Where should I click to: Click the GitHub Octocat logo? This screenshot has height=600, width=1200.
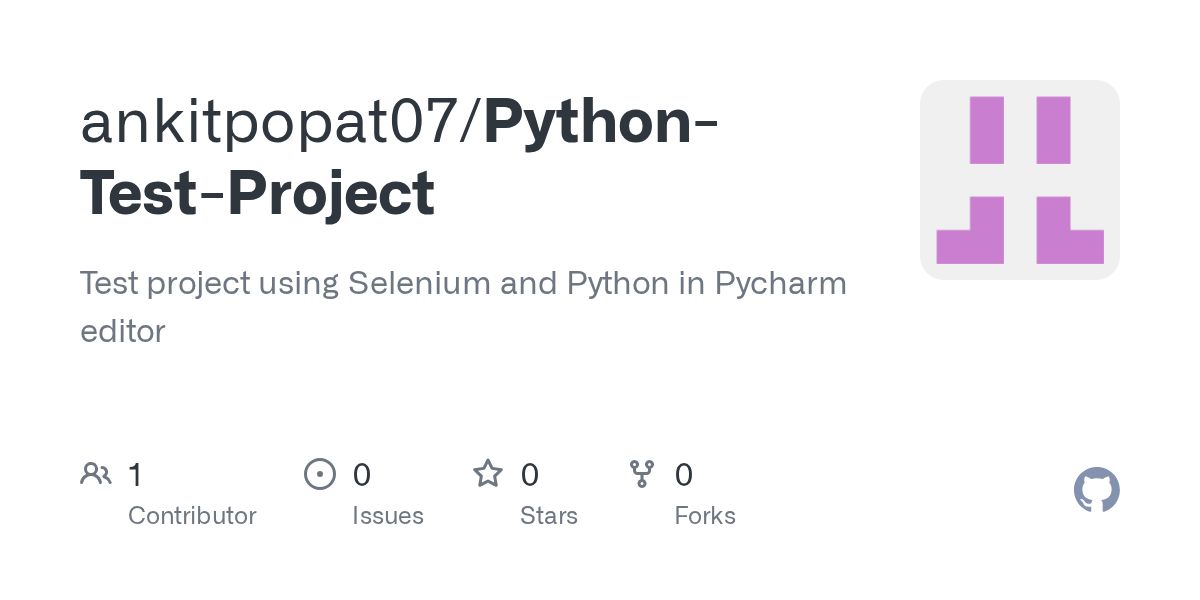click(1096, 490)
